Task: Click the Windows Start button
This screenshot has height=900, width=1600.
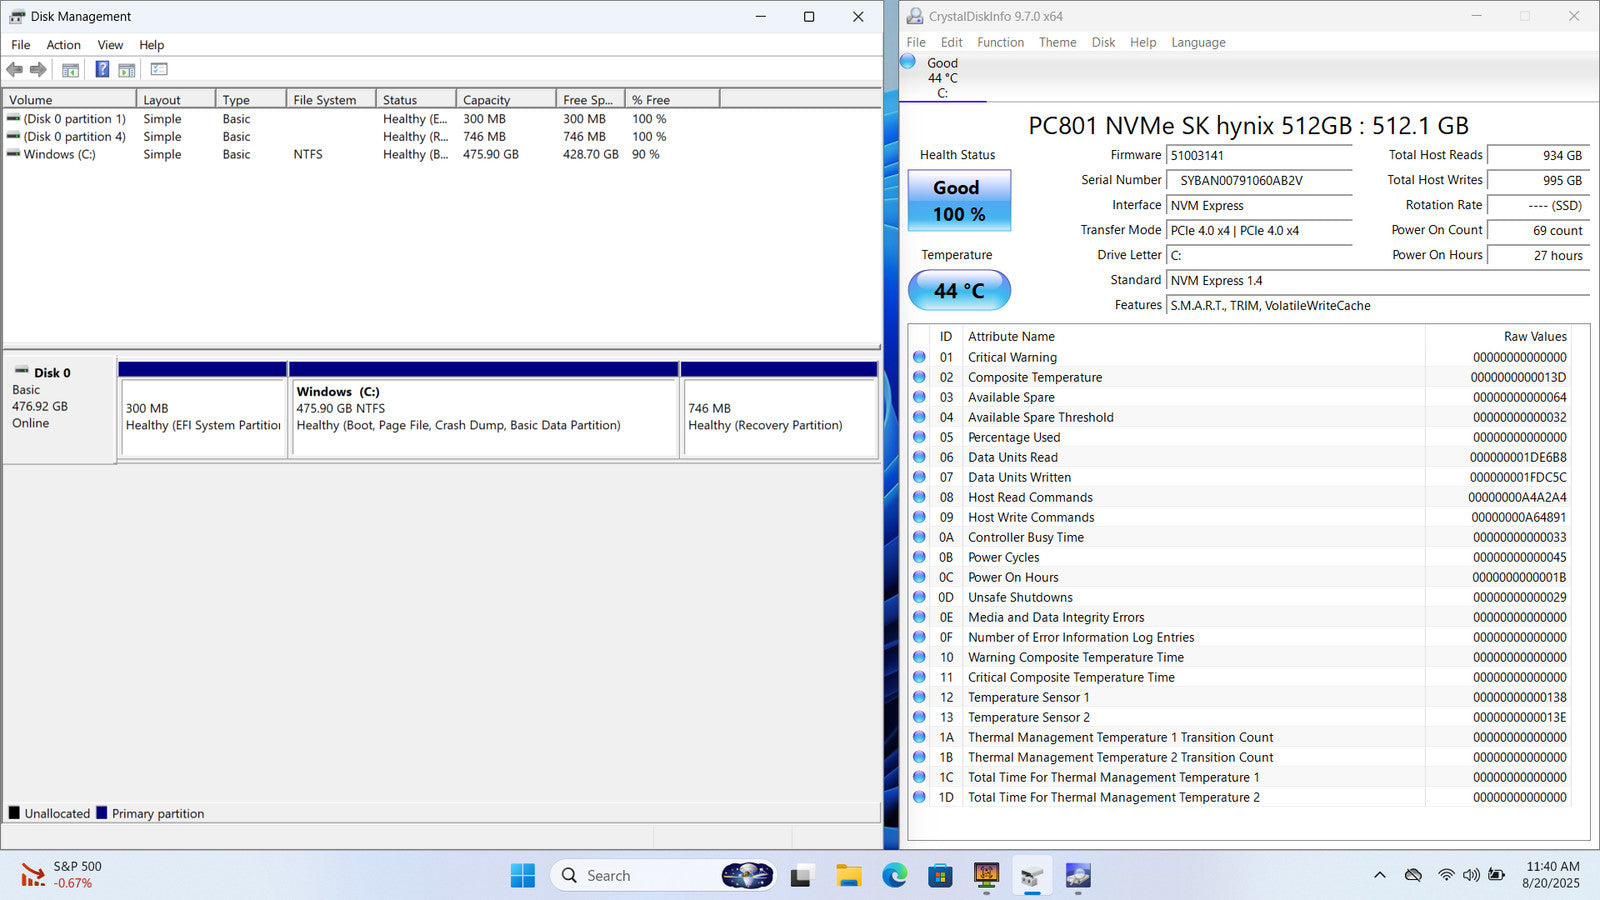Action: click(x=522, y=876)
